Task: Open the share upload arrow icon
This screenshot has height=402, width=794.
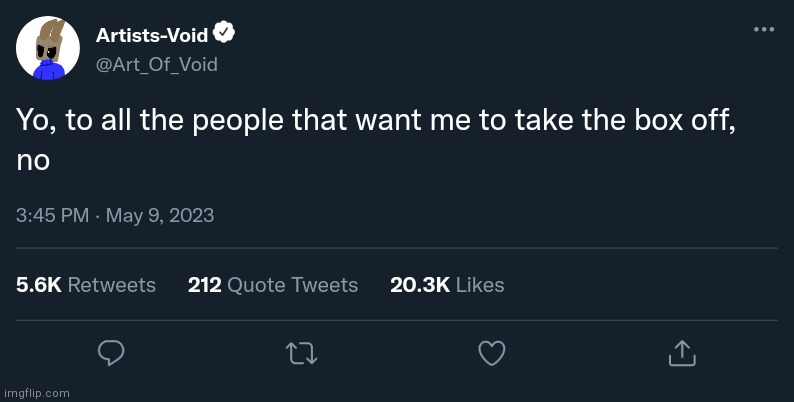Action: pyautogui.click(x=682, y=353)
